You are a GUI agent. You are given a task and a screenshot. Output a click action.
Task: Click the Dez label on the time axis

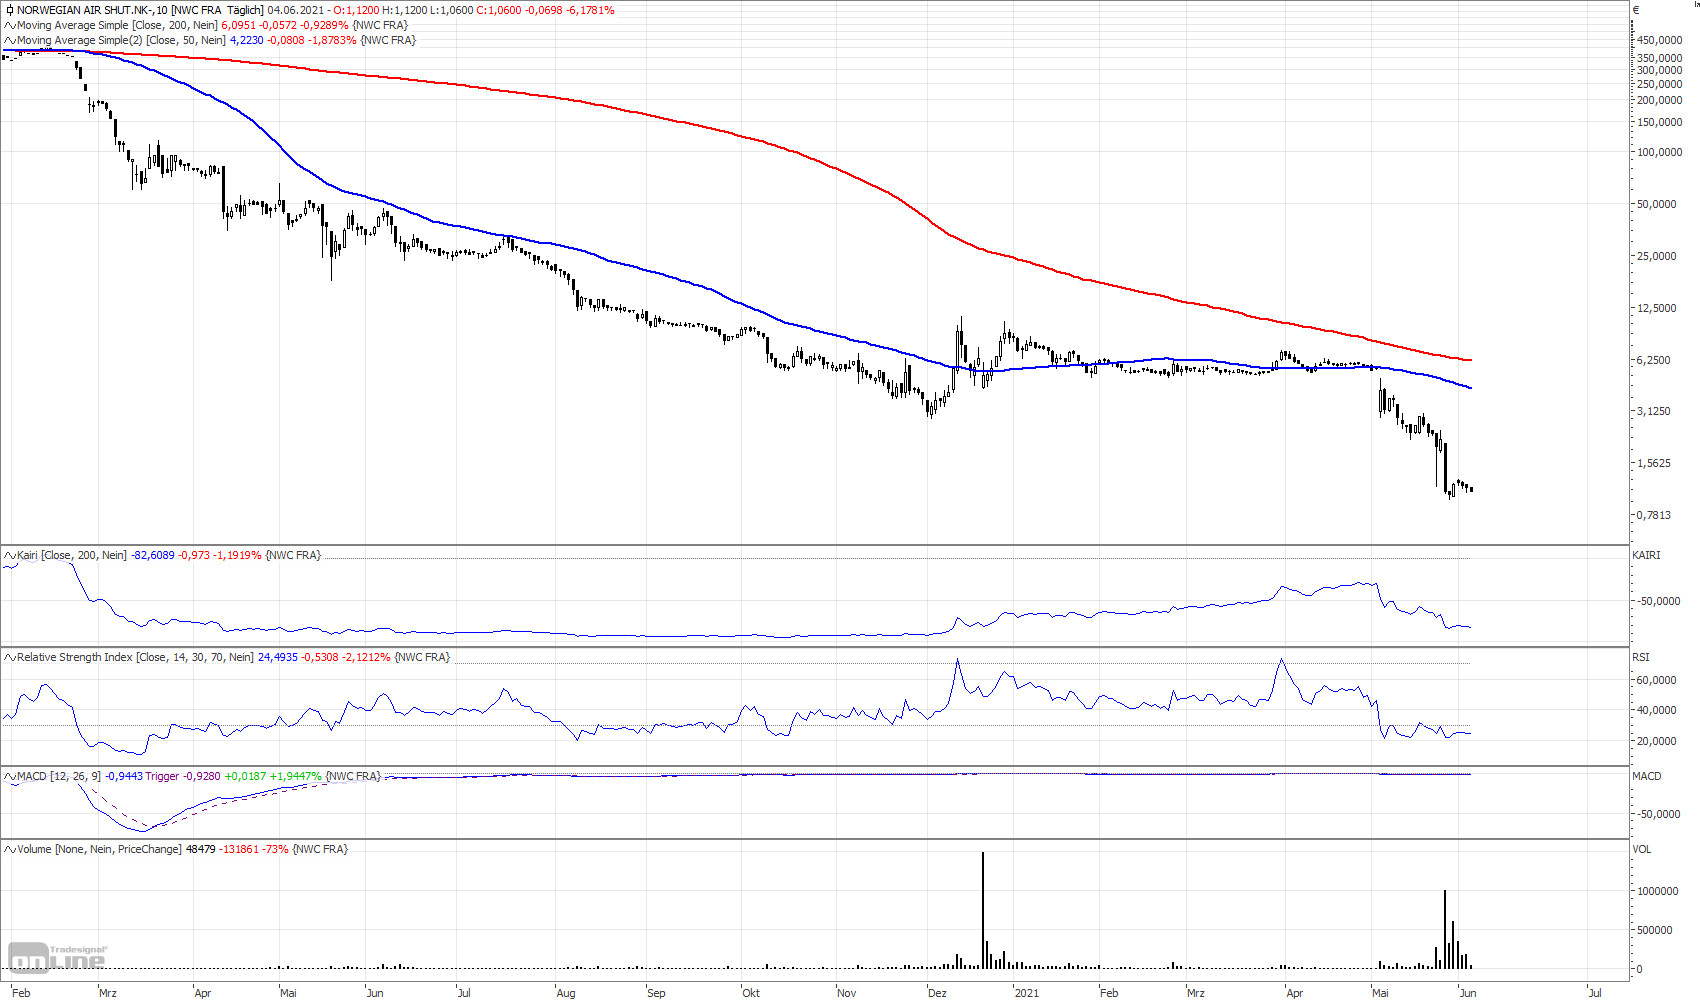937,993
